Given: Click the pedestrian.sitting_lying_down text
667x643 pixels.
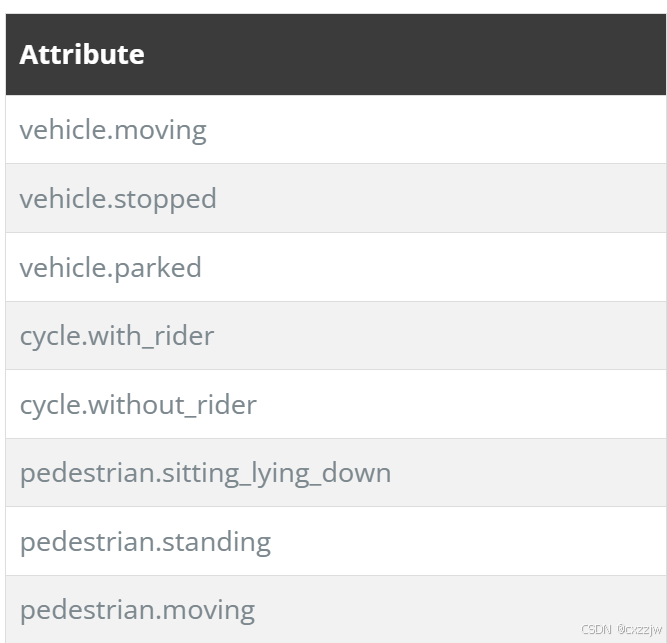Looking at the screenshot, I should [205, 474].
